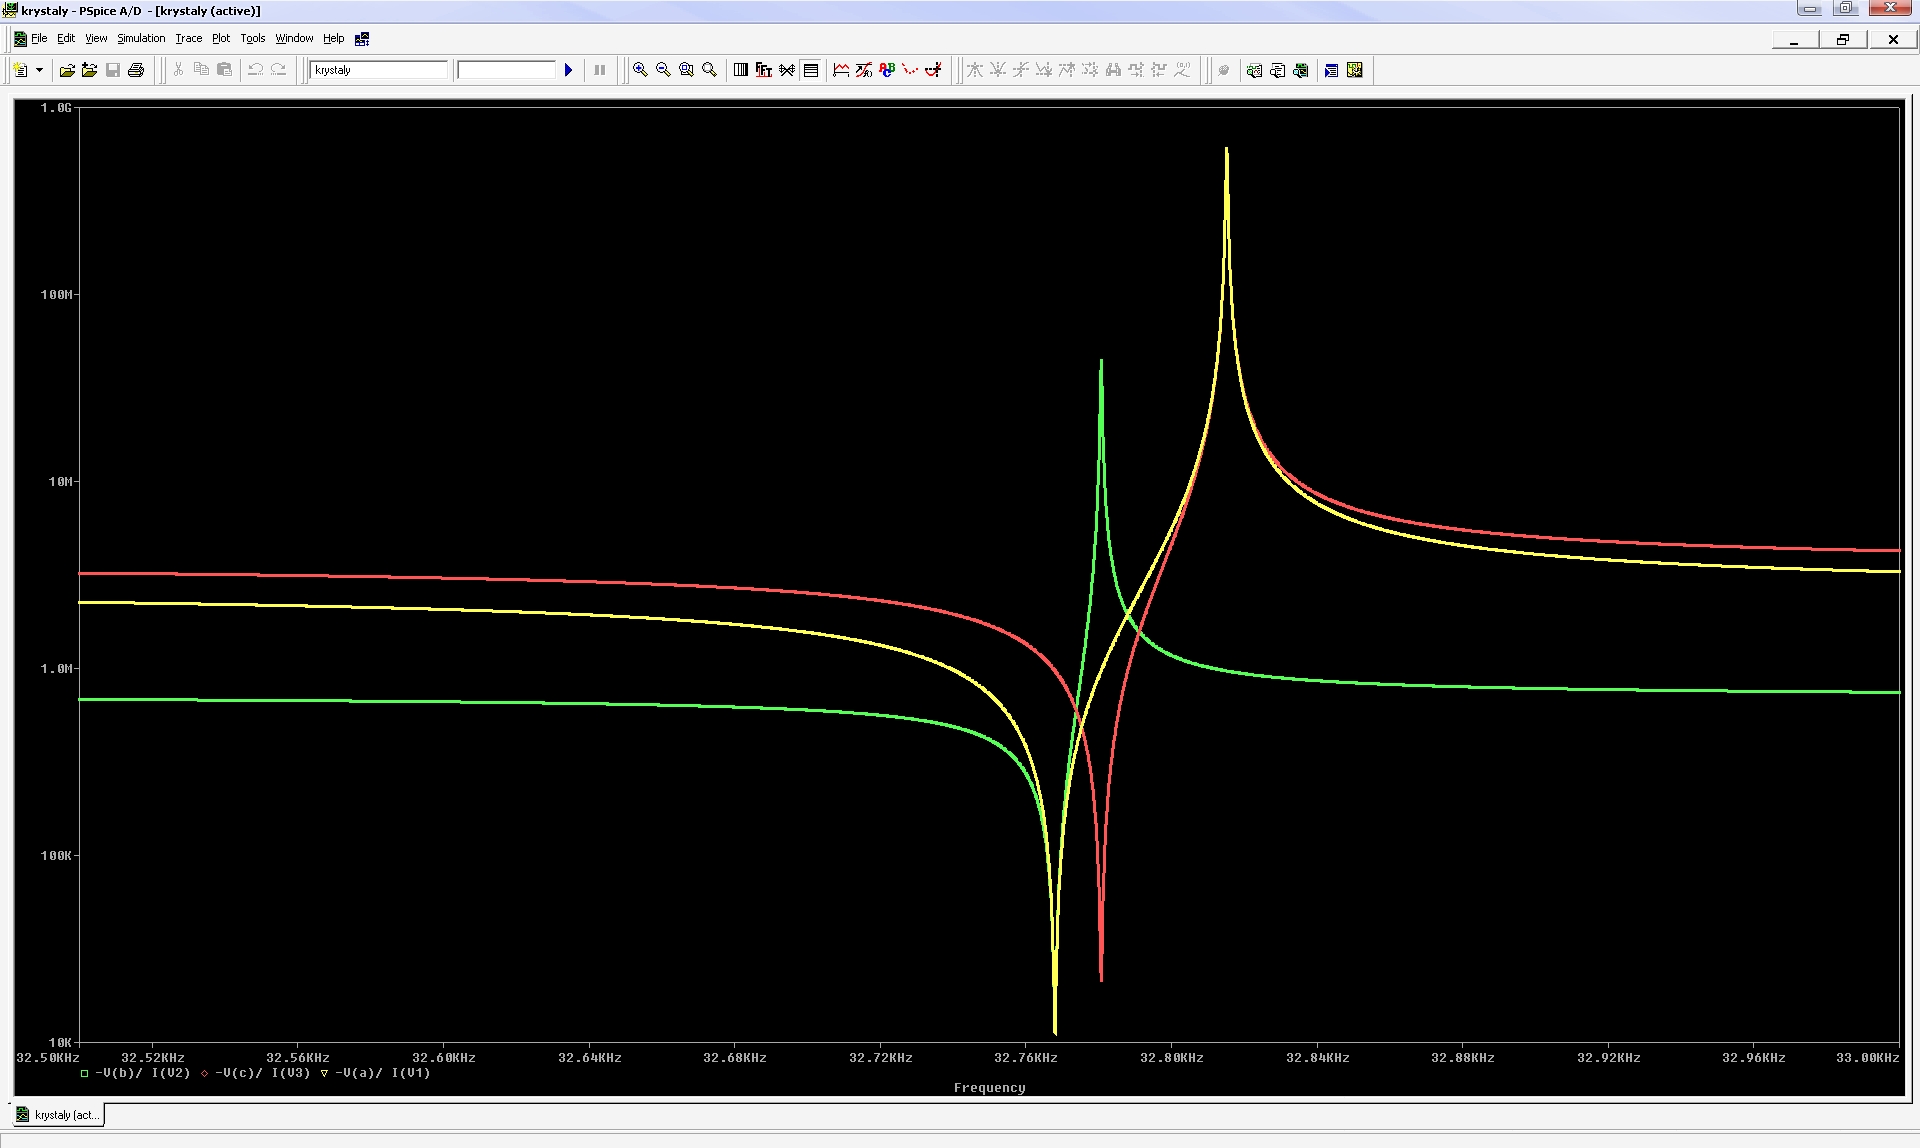
Task: Click the -V(c)/ I(V3) trace legend
Action: tap(262, 1073)
